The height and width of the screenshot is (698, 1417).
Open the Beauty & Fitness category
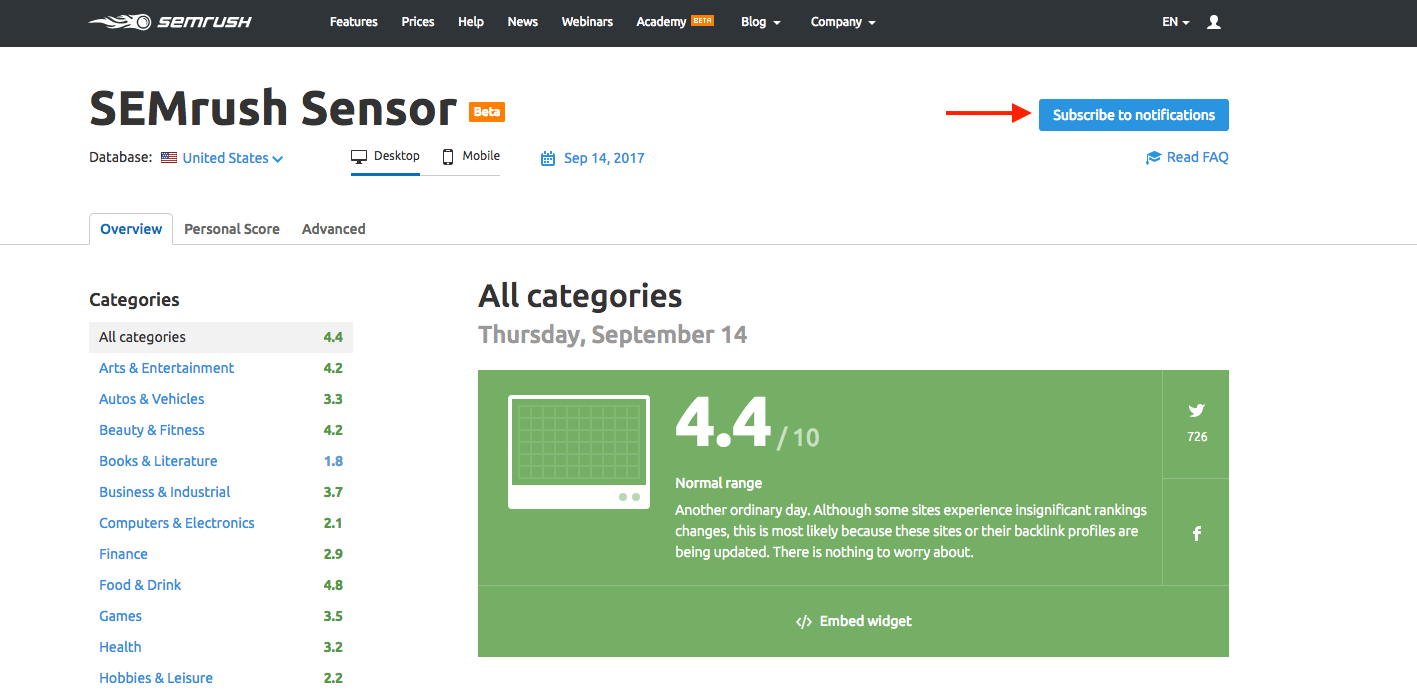click(x=152, y=430)
